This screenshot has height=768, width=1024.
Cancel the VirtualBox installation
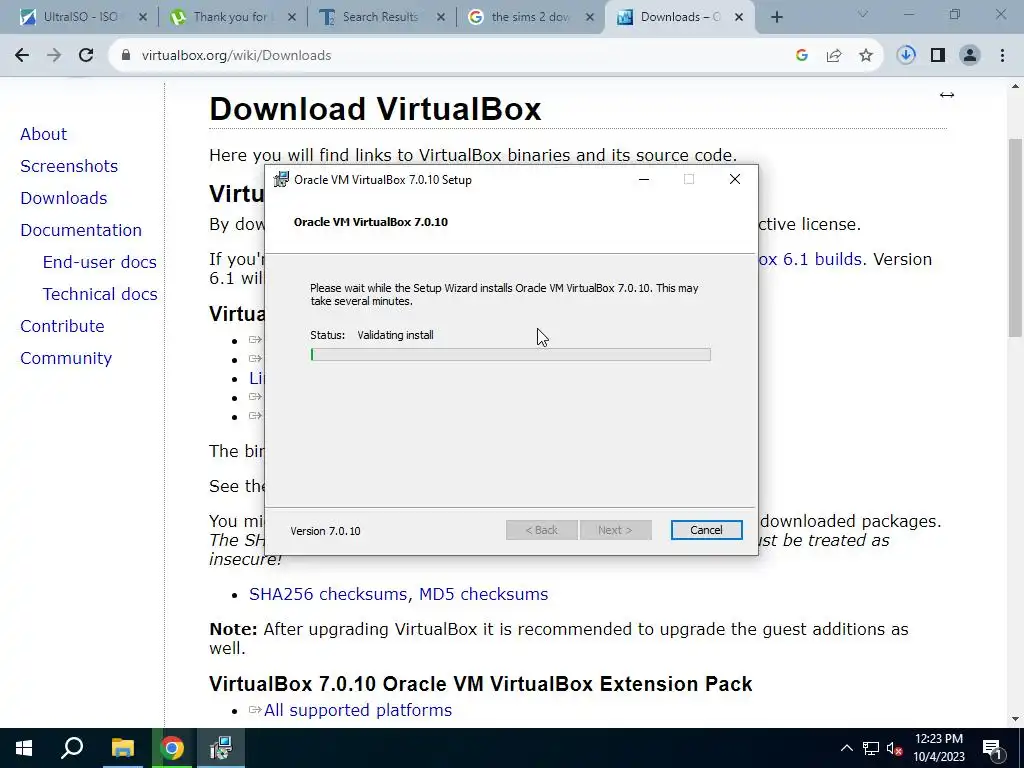coord(707,530)
